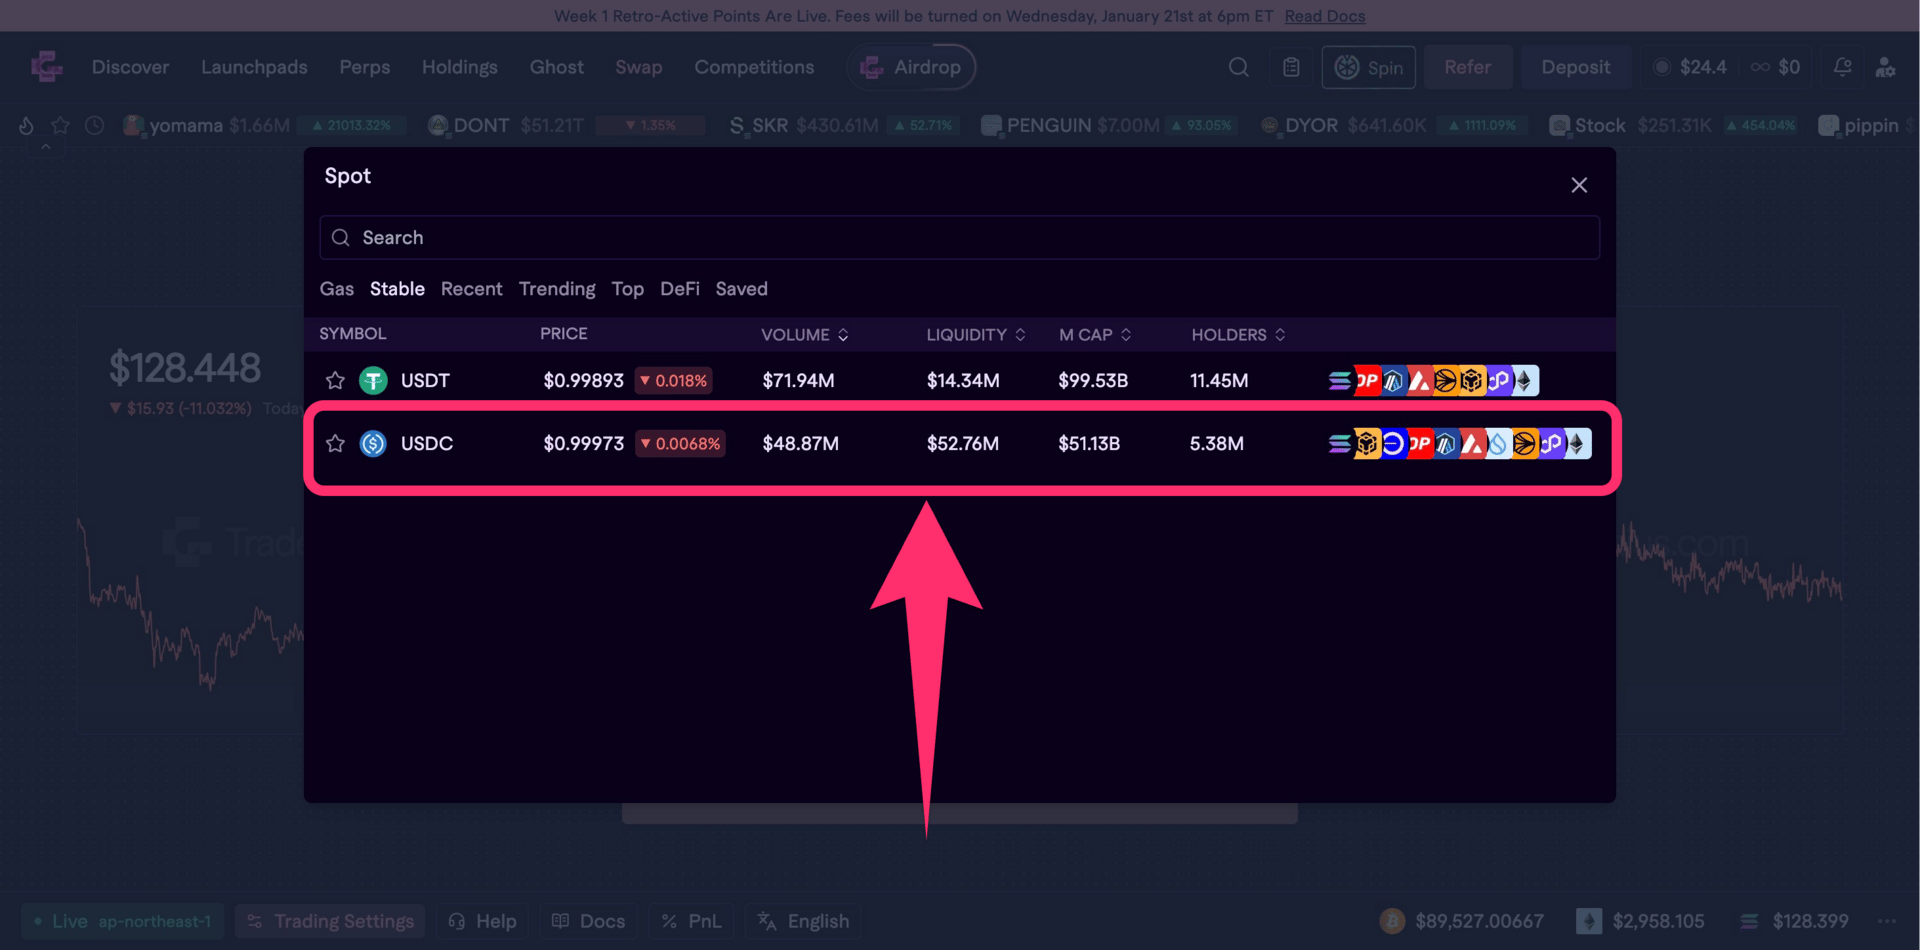Viewport: 1920px width, 950px height.
Task: Open the PnL button in footer
Action: [x=691, y=921]
